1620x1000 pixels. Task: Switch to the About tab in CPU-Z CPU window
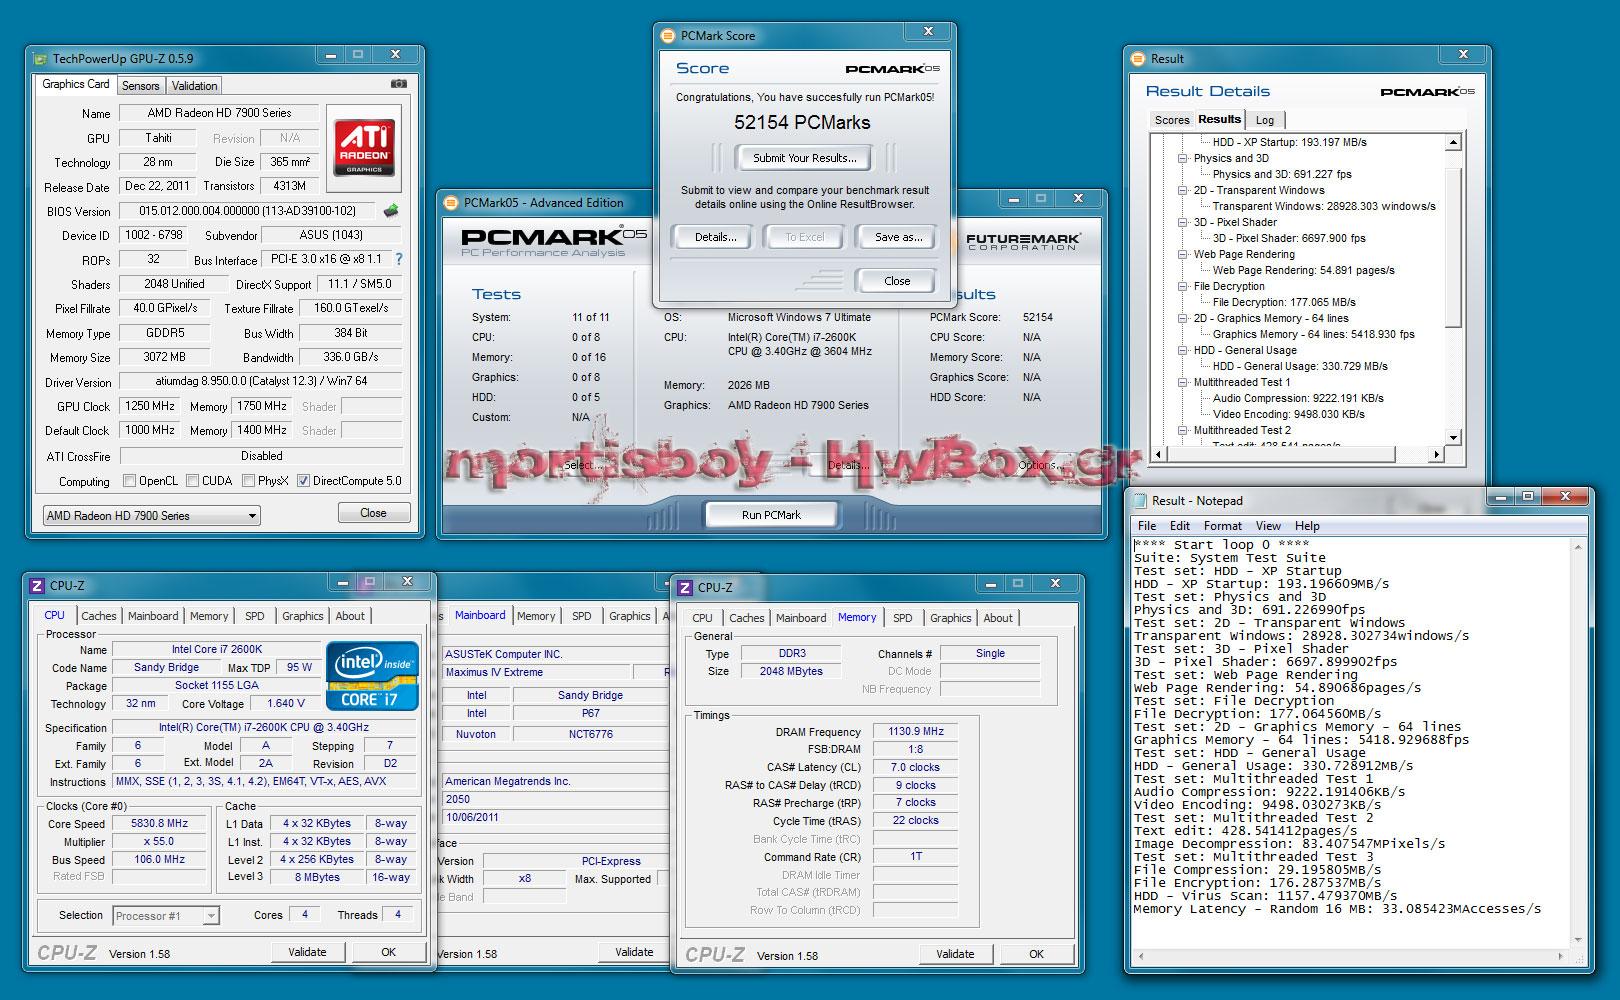(350, 616)
